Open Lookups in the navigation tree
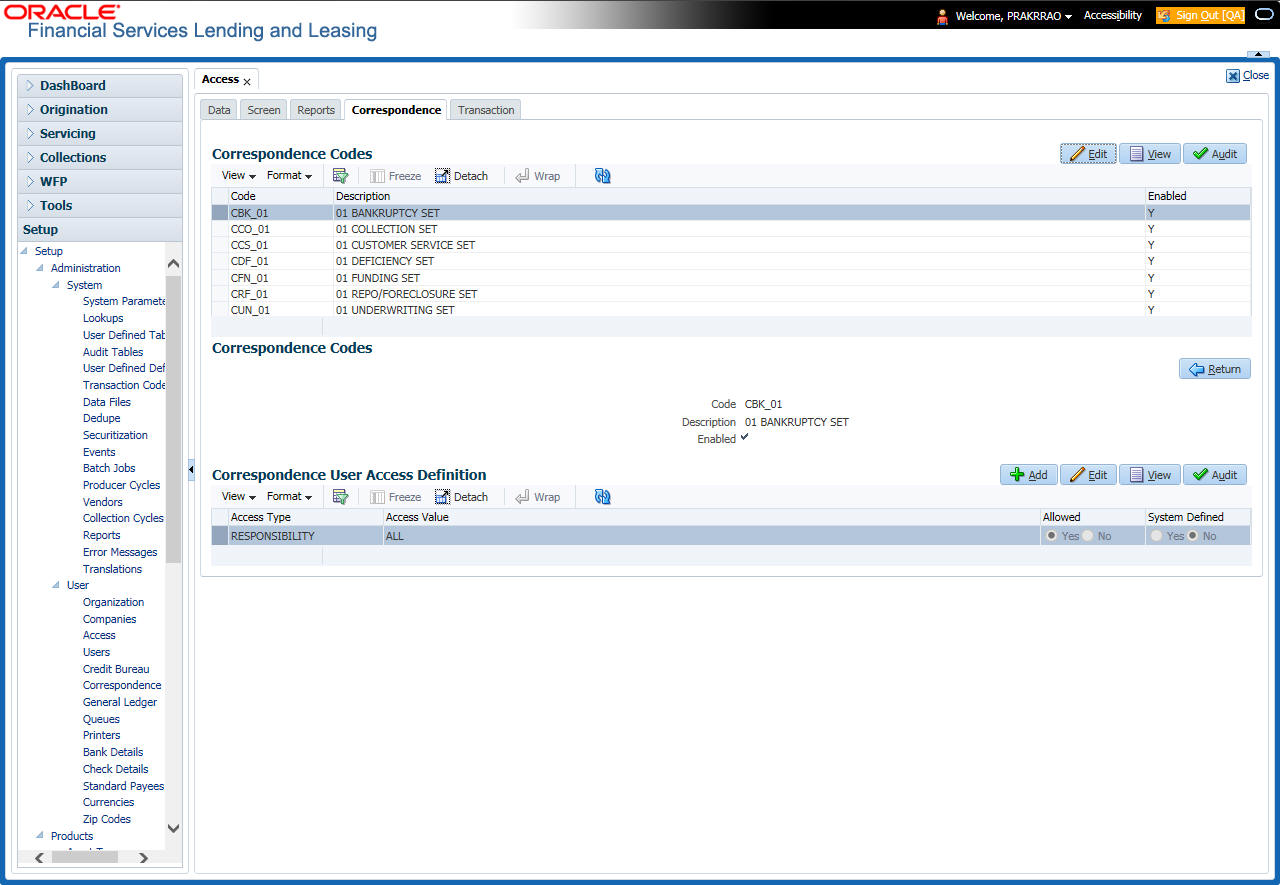The image size is (1280, 885). (103, 318)
